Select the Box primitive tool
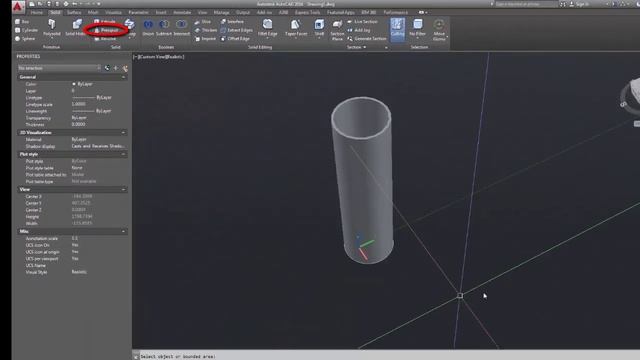 [22, 22]
